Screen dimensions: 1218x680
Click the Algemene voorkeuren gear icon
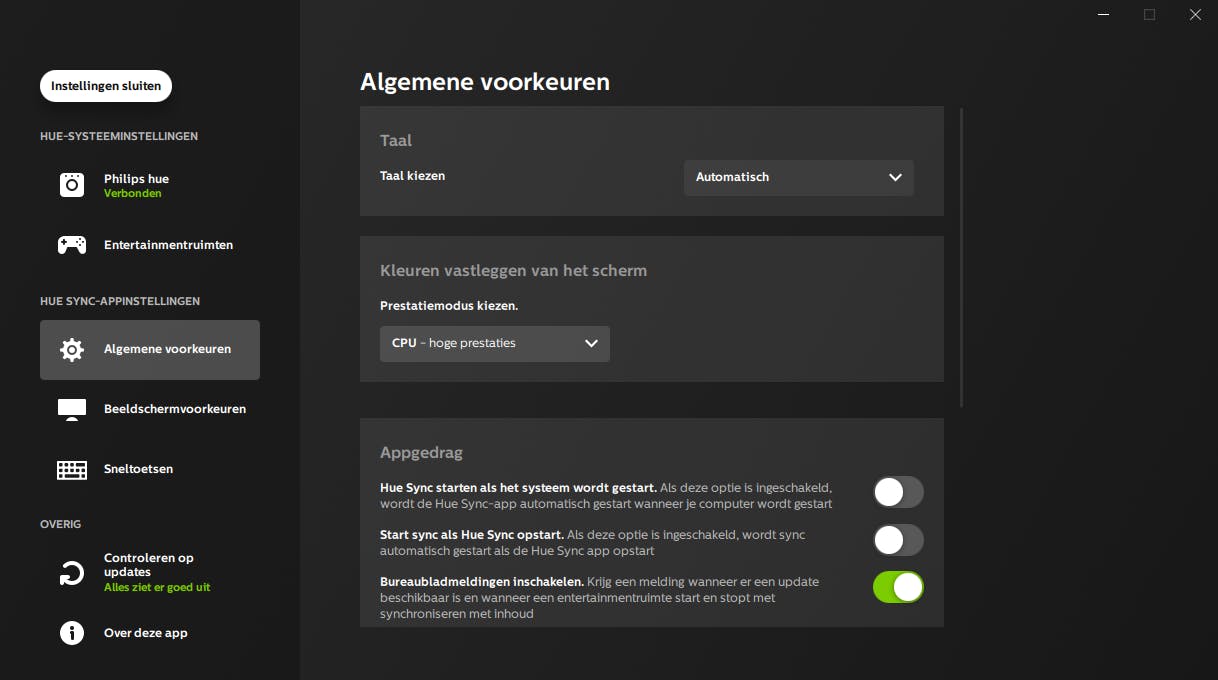[72, 350]
